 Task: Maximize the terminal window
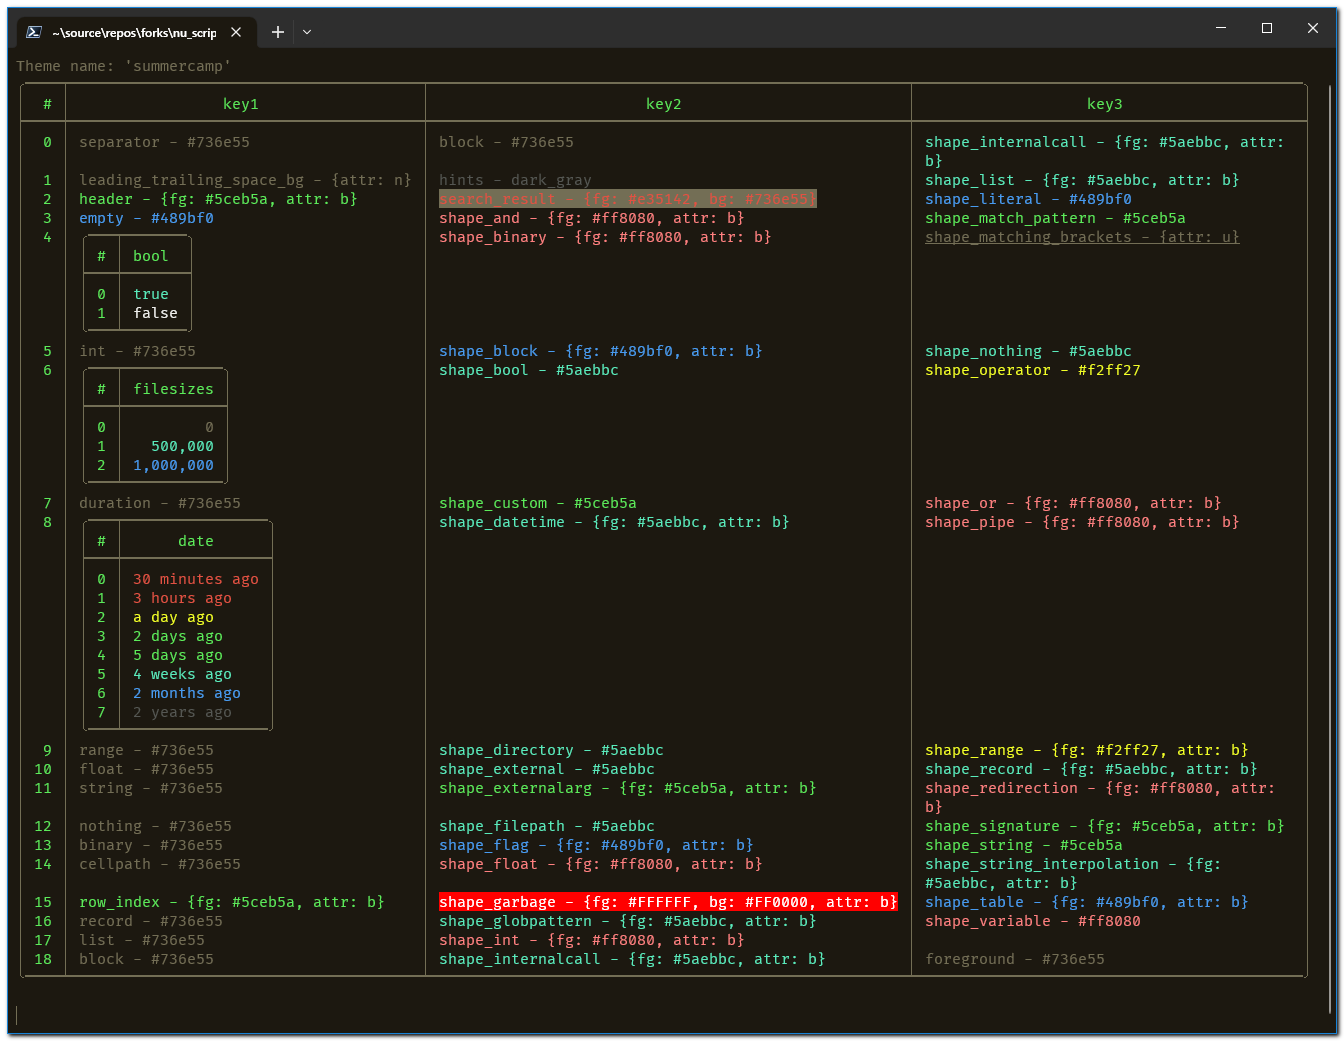(1267, 28)
